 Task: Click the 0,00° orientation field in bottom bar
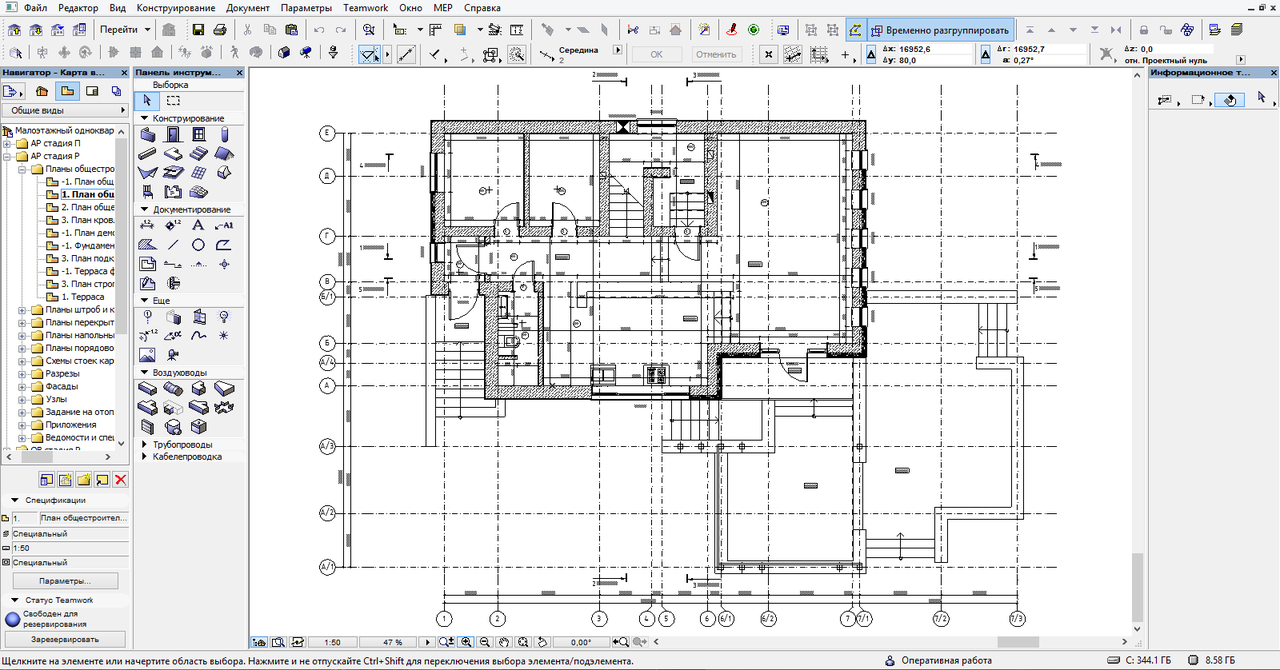point(580,642)
